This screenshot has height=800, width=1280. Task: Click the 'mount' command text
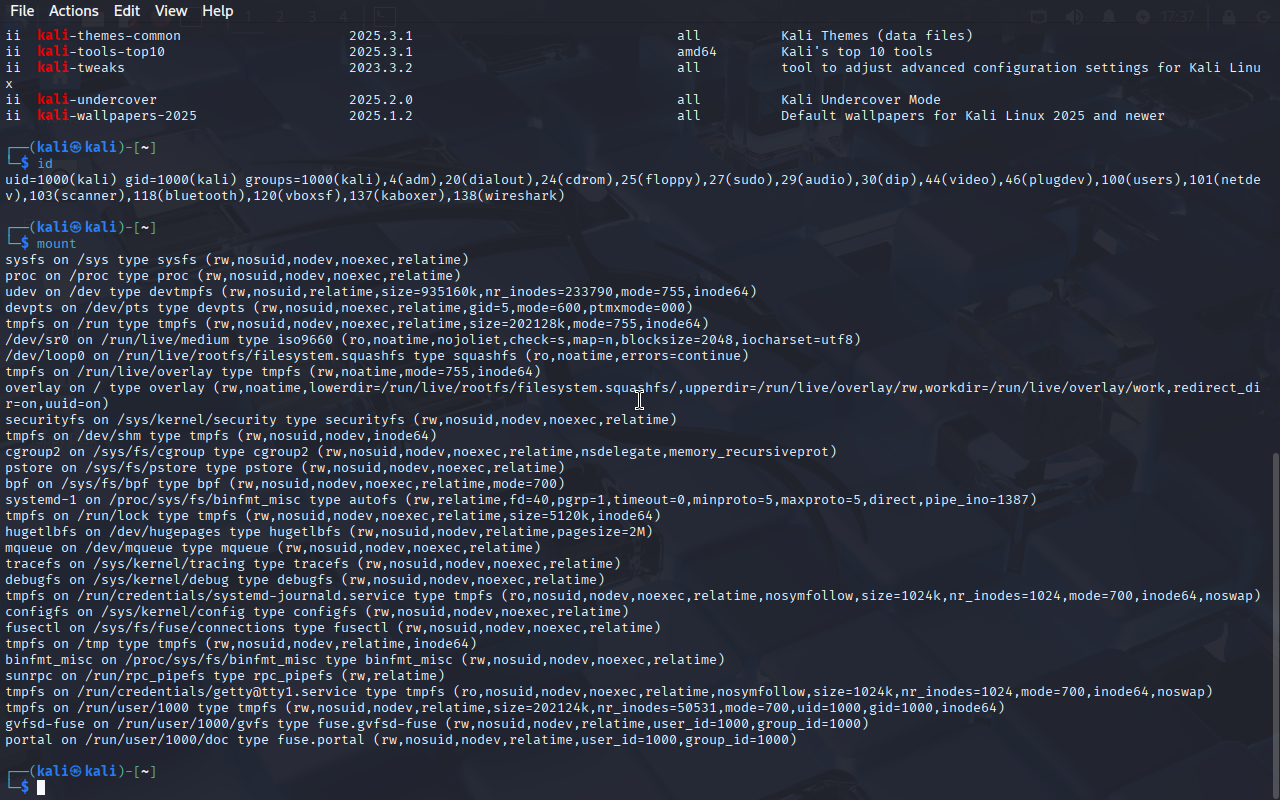click(x=57, y=244)
